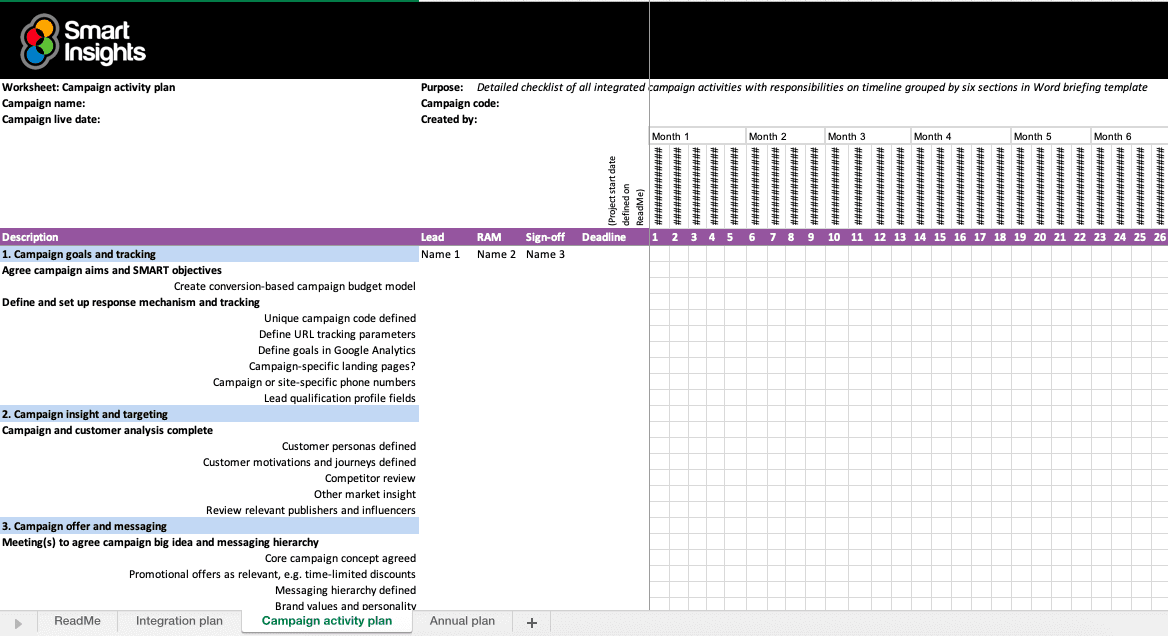Click the Name 1 cell under Lead
Screen dimensions: 1168x636
(x=440, y=254)
